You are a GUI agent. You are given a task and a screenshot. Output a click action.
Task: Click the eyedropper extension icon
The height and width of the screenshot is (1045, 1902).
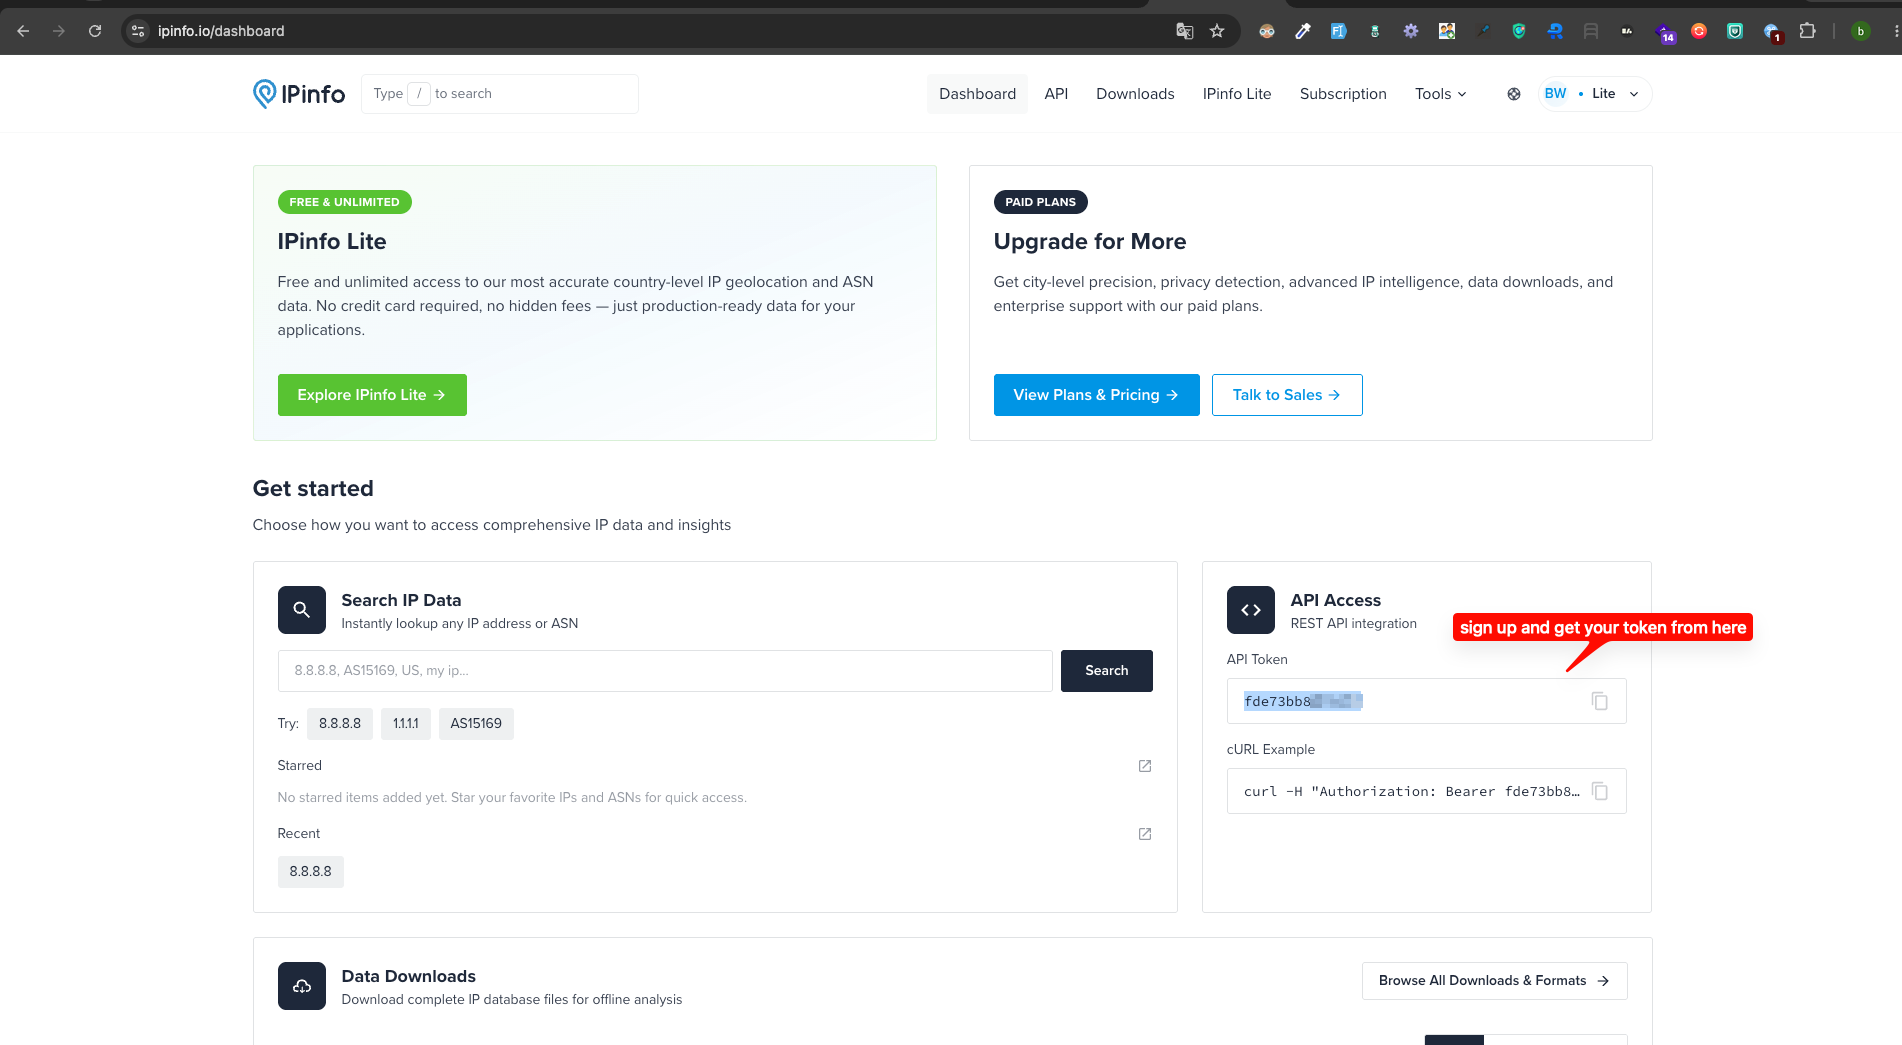1303,31
